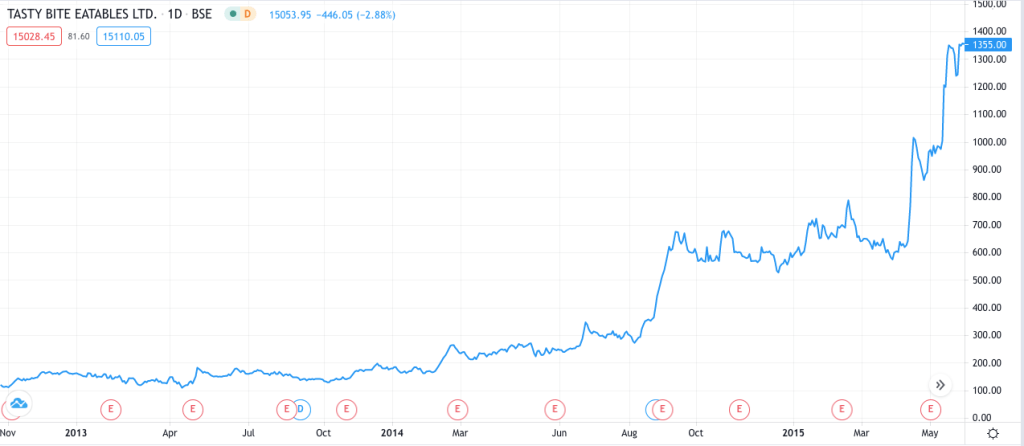The width and height of the screenshot is (1024, 446).
Task: Select the blue D dividend marker
Action: click(x=301, y=408)
